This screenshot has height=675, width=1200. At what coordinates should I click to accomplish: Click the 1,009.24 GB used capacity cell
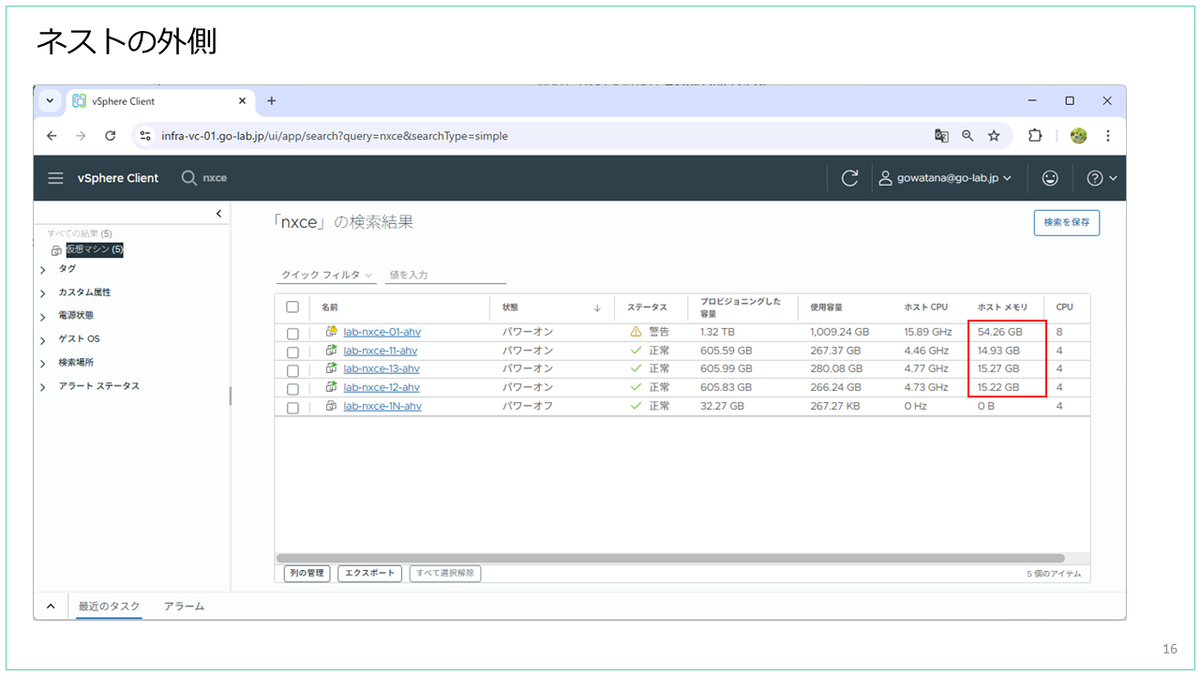pos(839,331)
